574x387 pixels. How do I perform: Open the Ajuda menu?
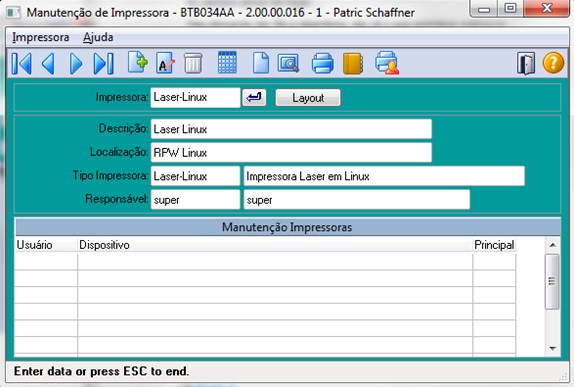98,37
